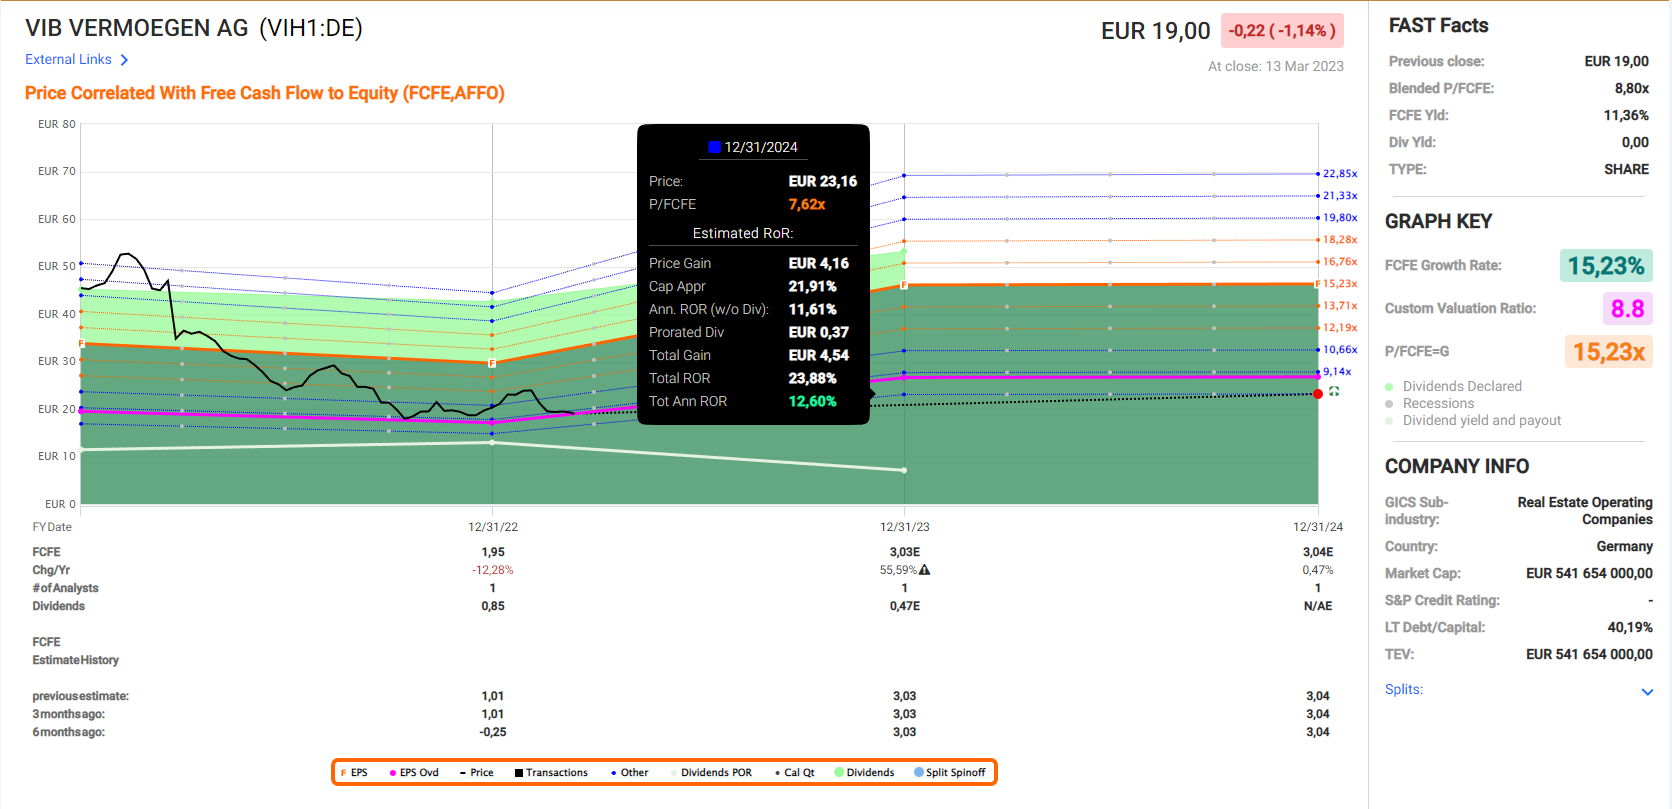Toggle the Price legend entry
Viewport: 1672px width, 809px height.
tap(476, 773)
